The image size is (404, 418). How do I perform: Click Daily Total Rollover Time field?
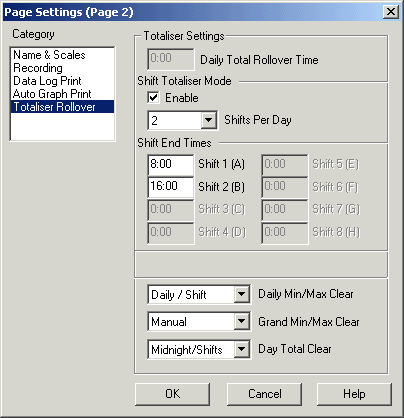[171, 59]
